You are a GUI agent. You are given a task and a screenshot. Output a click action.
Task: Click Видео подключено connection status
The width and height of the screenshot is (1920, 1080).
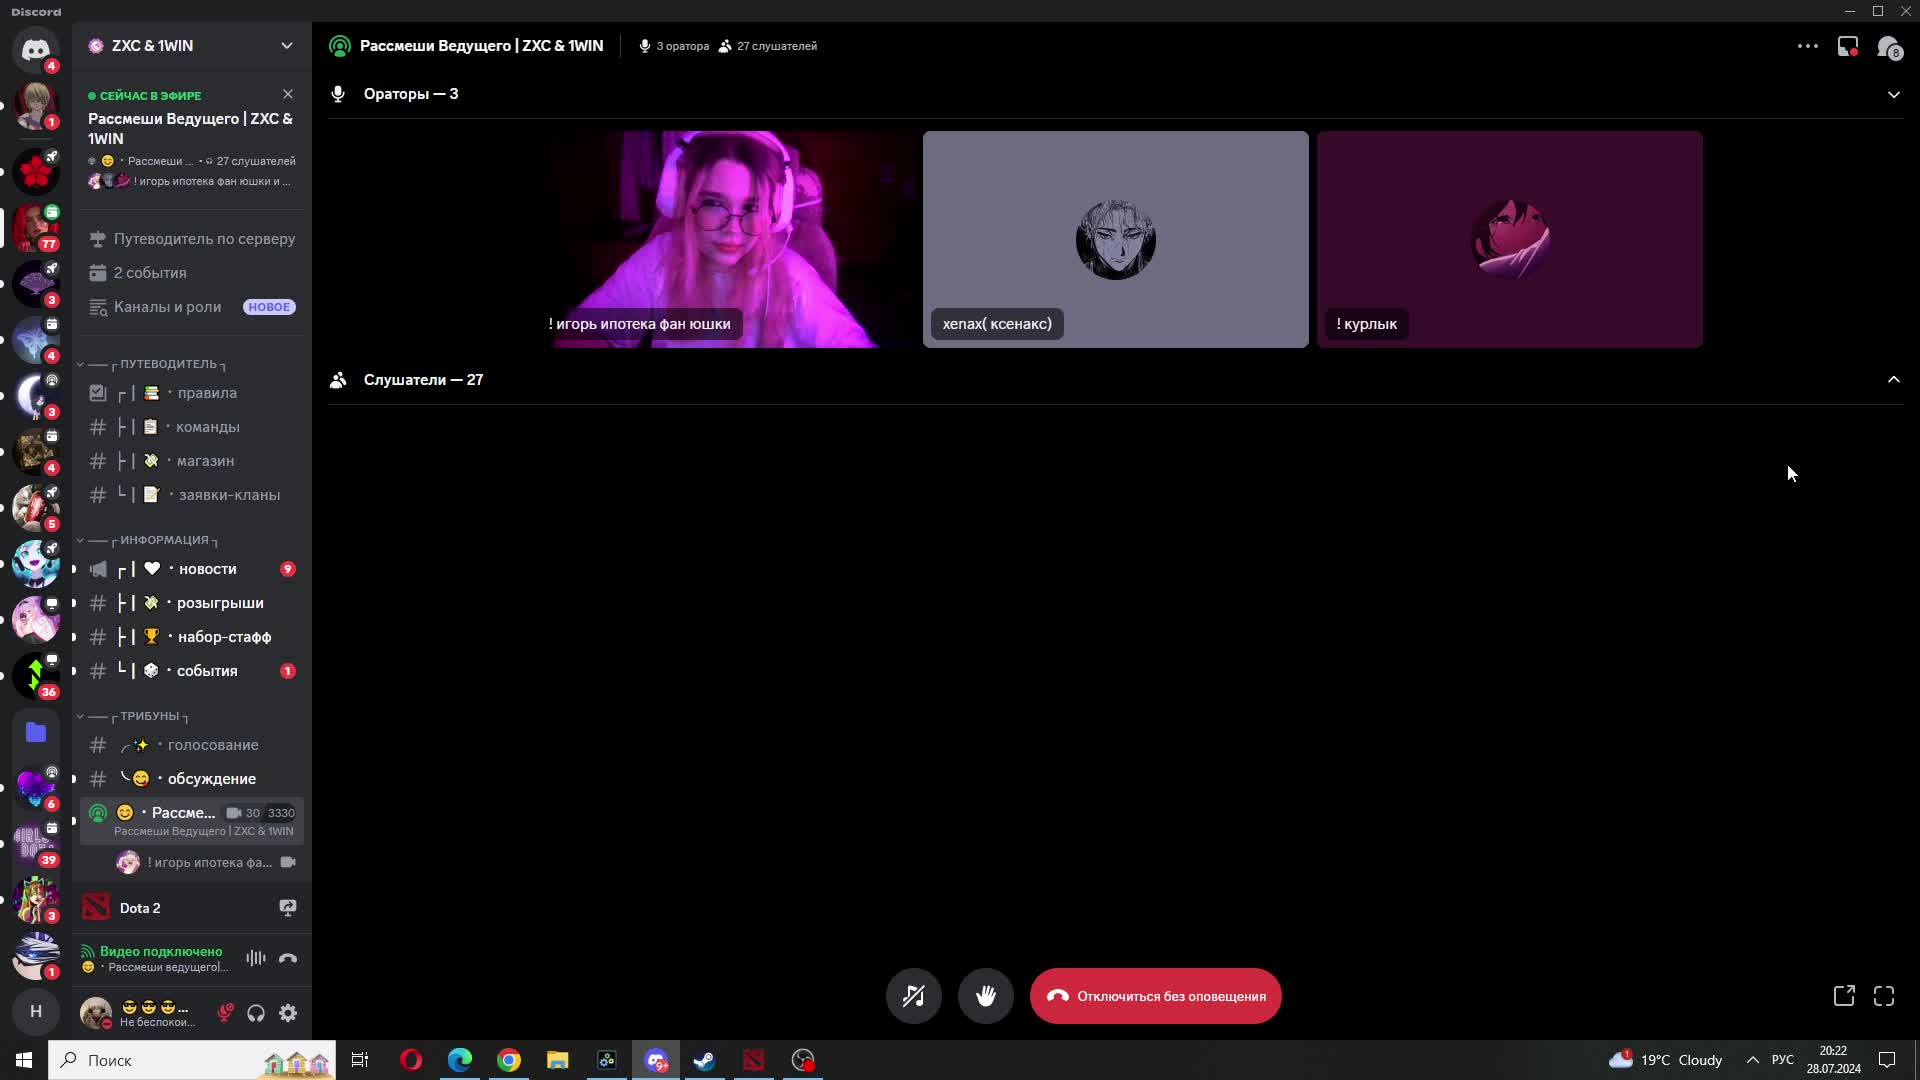pos(160,951)
